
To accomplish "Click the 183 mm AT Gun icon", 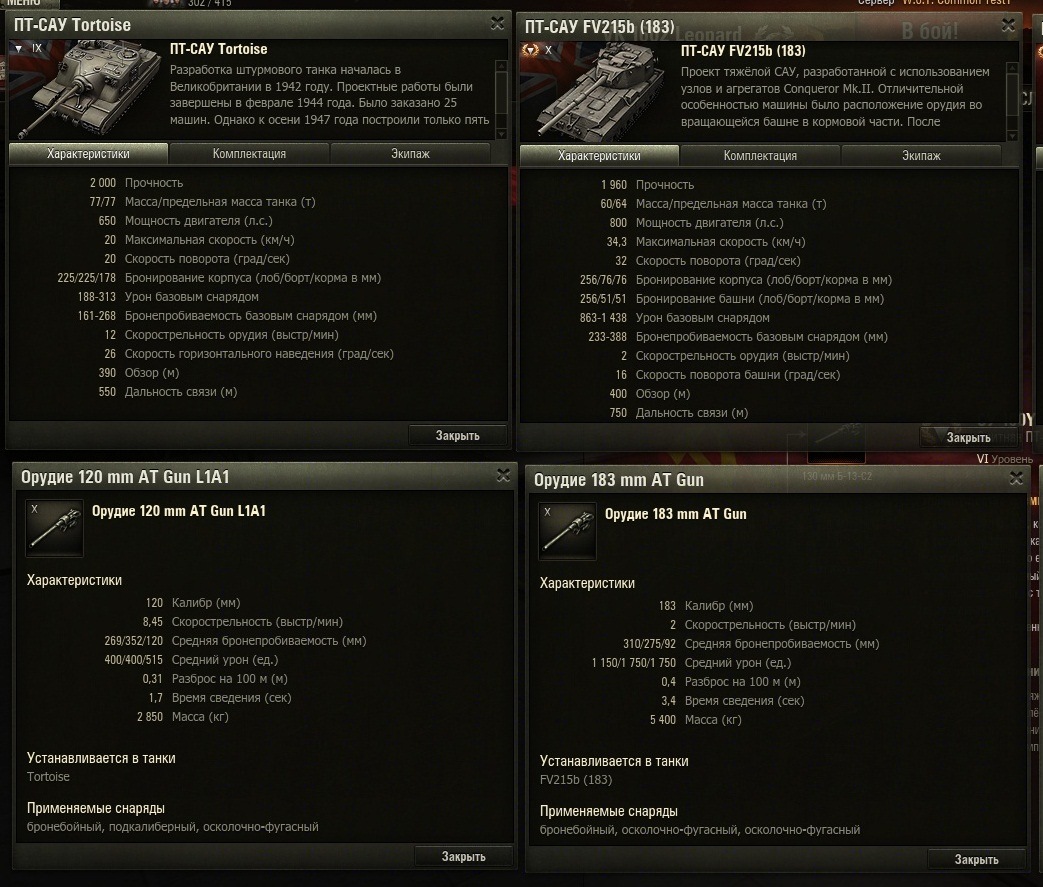I will (567, 531).
